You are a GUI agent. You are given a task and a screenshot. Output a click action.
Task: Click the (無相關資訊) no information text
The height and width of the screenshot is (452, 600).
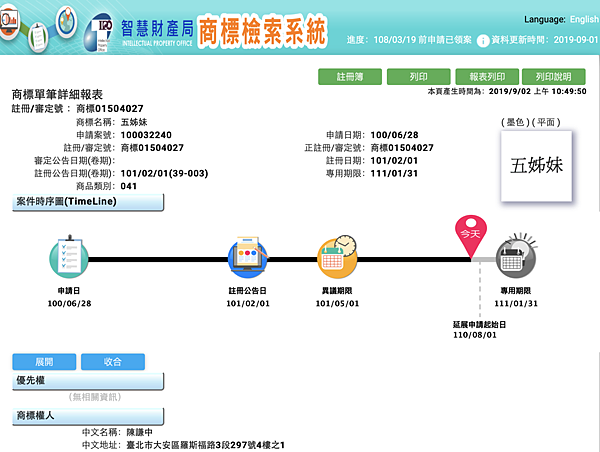(95, 397)
